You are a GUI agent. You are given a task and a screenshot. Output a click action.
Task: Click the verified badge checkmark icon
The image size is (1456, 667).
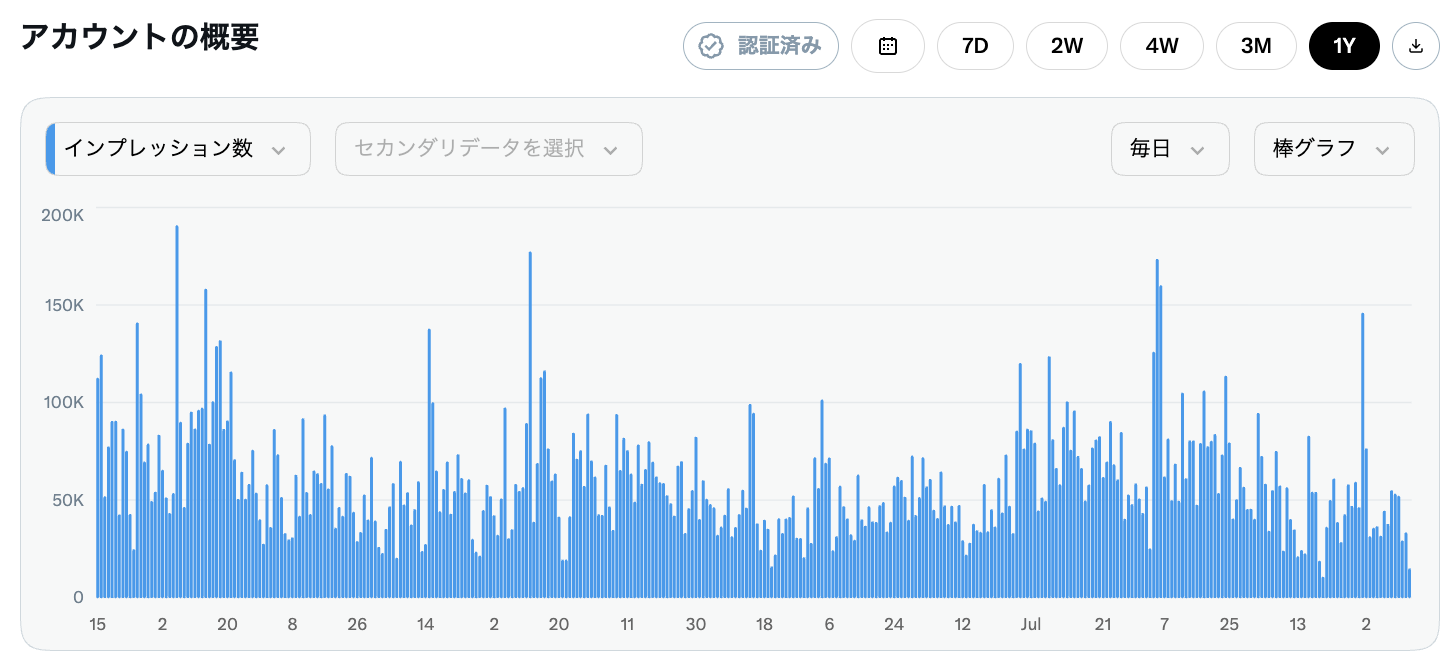coord(711,46)
